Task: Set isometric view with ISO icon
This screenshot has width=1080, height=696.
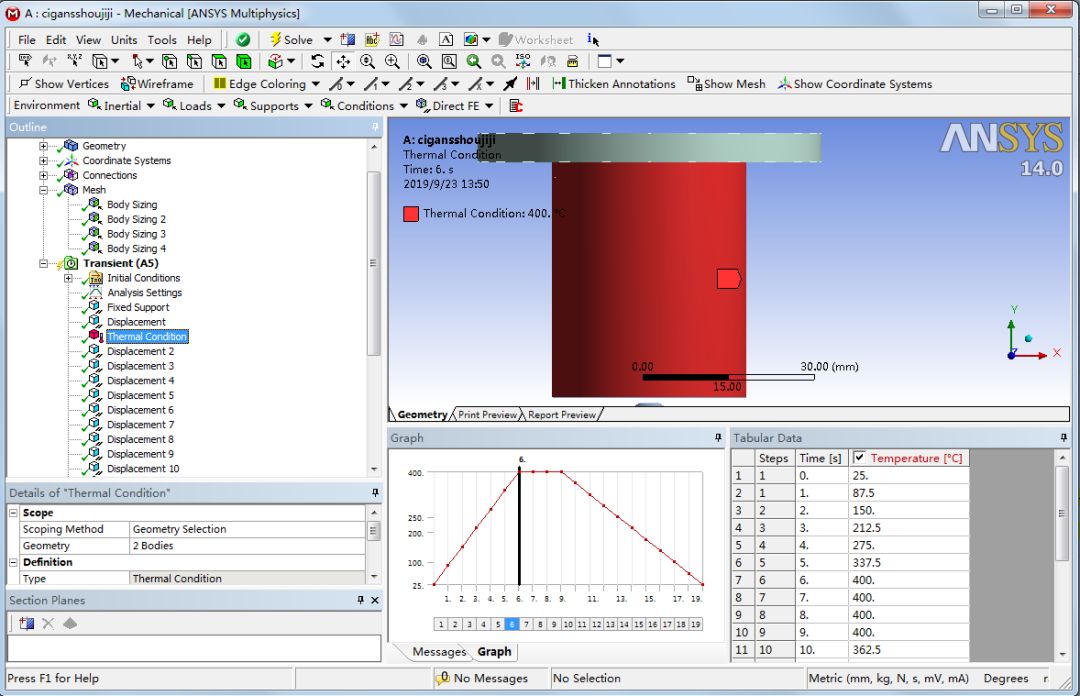Action: pyautogui.click(x=523, y=61)
